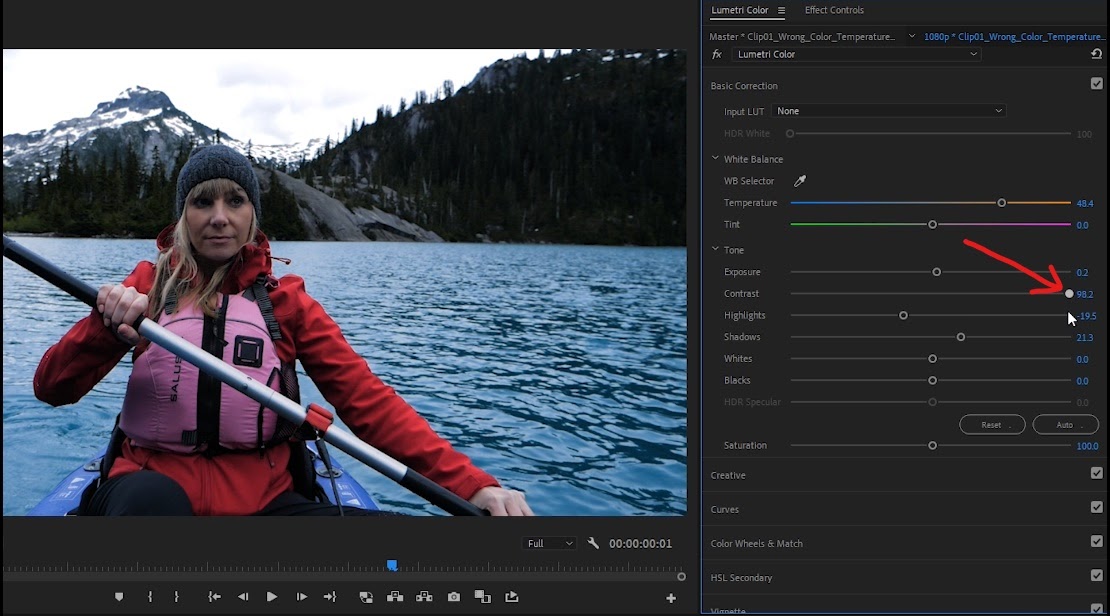1110x616 pixels.
Task: Open the wrench settings icon
Action: 593,543
